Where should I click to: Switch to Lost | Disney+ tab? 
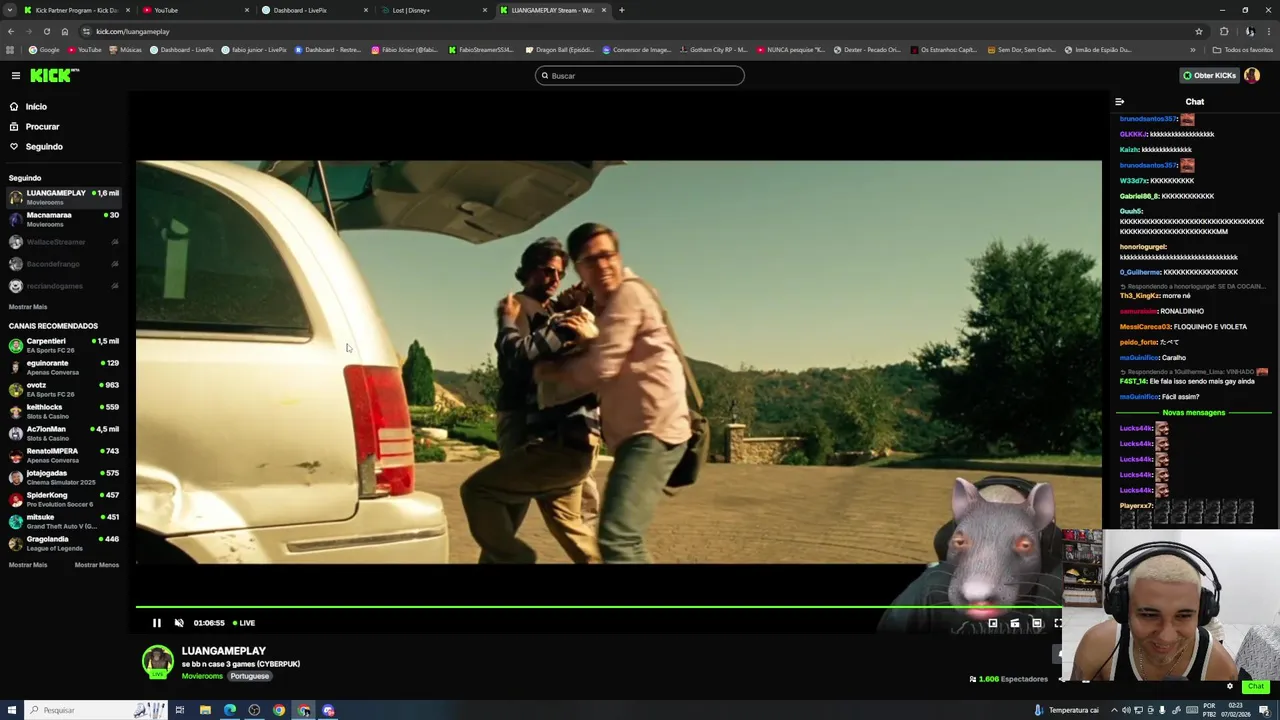(x=433, y=10)
